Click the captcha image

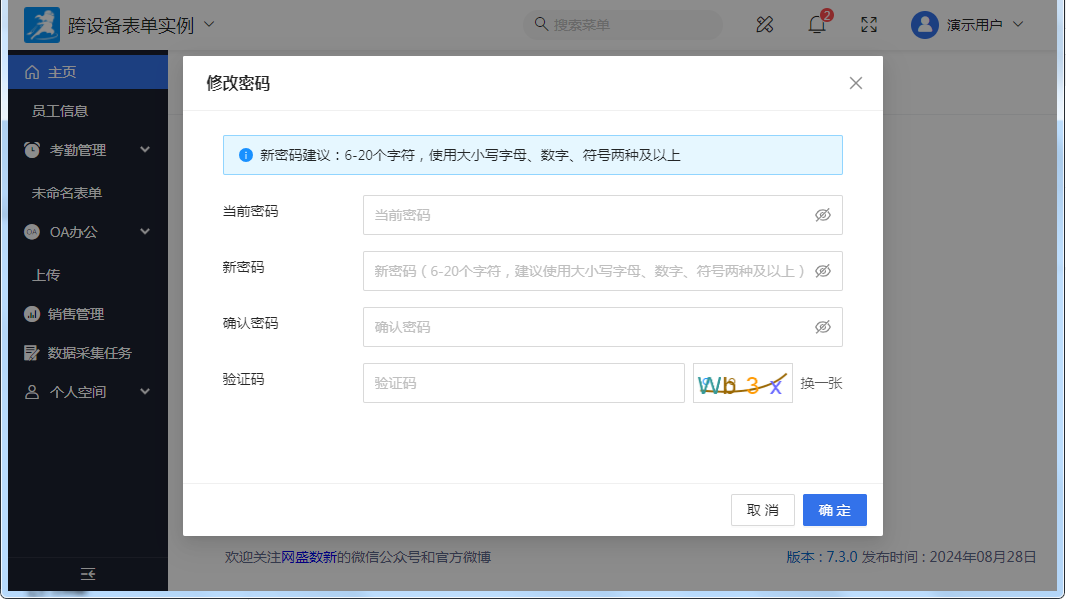pos(742,383)
